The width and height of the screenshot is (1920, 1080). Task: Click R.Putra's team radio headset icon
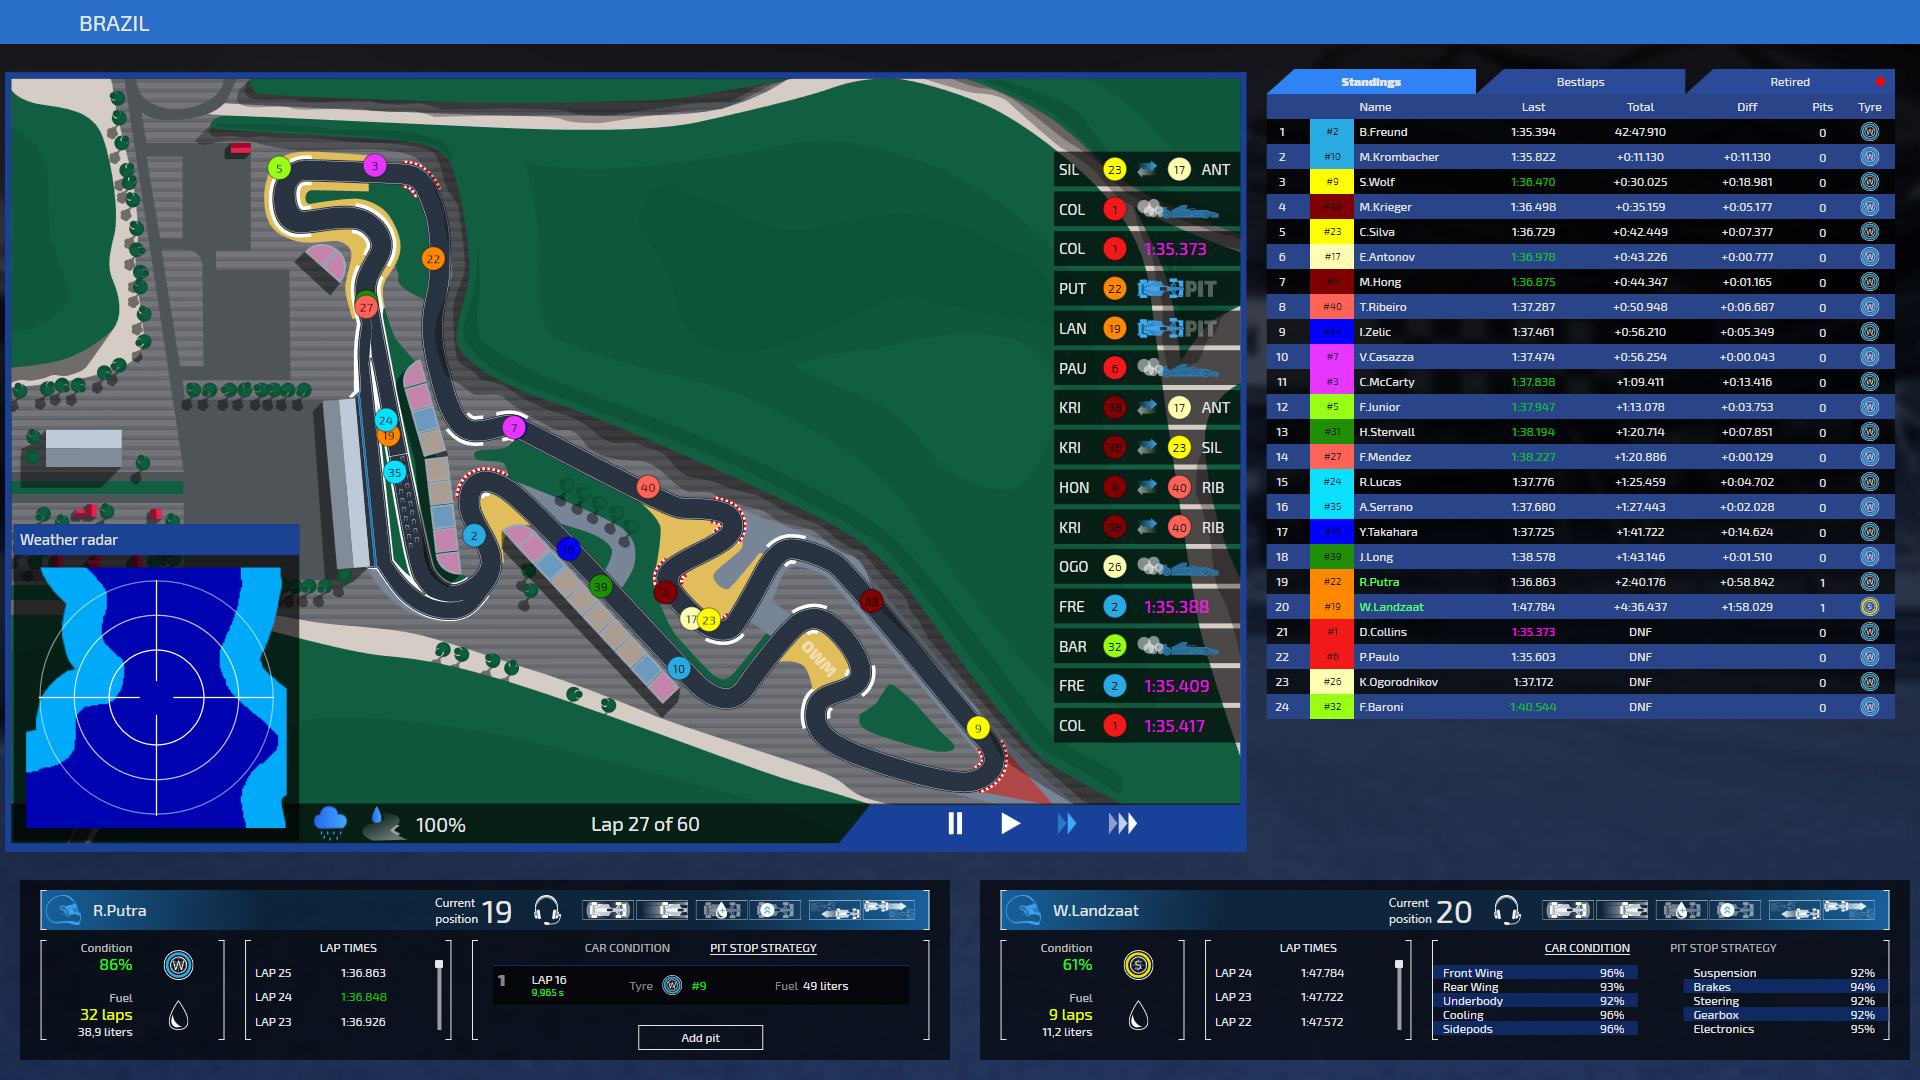point(547,910)
